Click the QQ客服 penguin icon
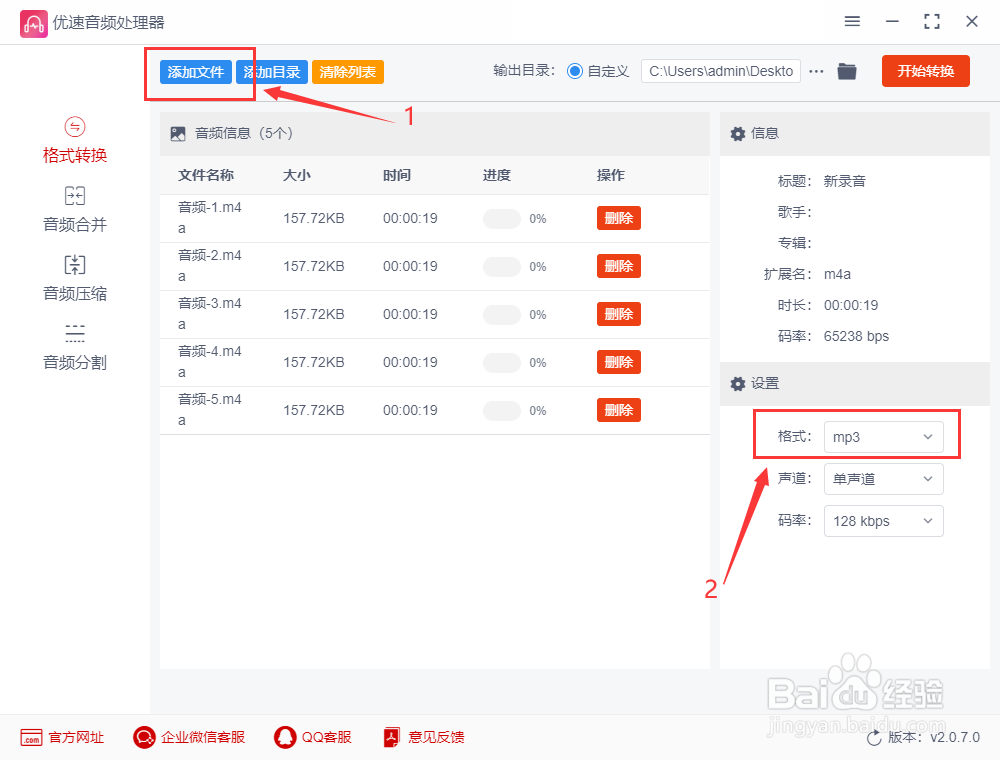 point(285,737)
